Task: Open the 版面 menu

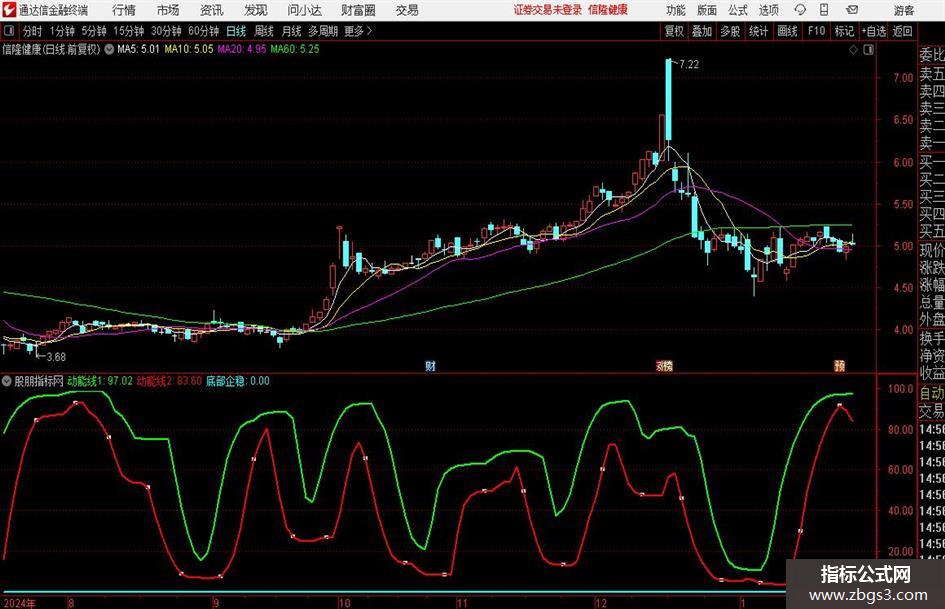Action: pos(706,10)
